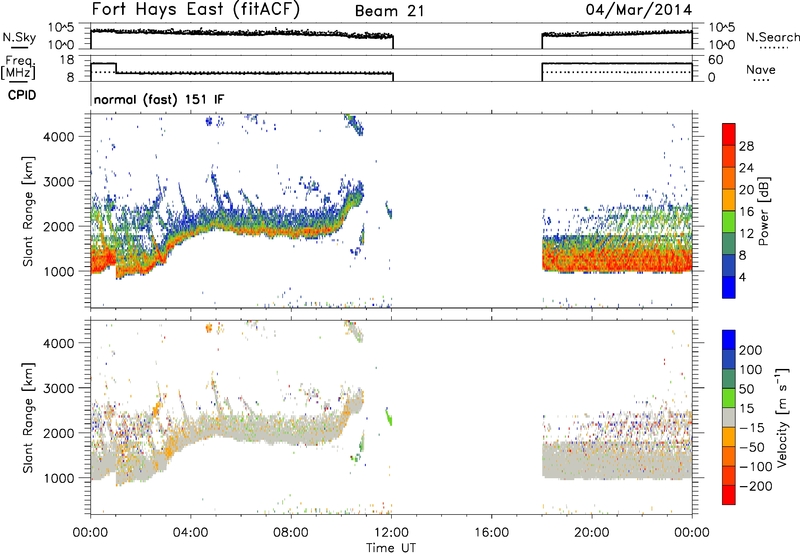Click the blue bottom of power color bar
This screenshot has width=800, height=554.
tap(729, 287)
